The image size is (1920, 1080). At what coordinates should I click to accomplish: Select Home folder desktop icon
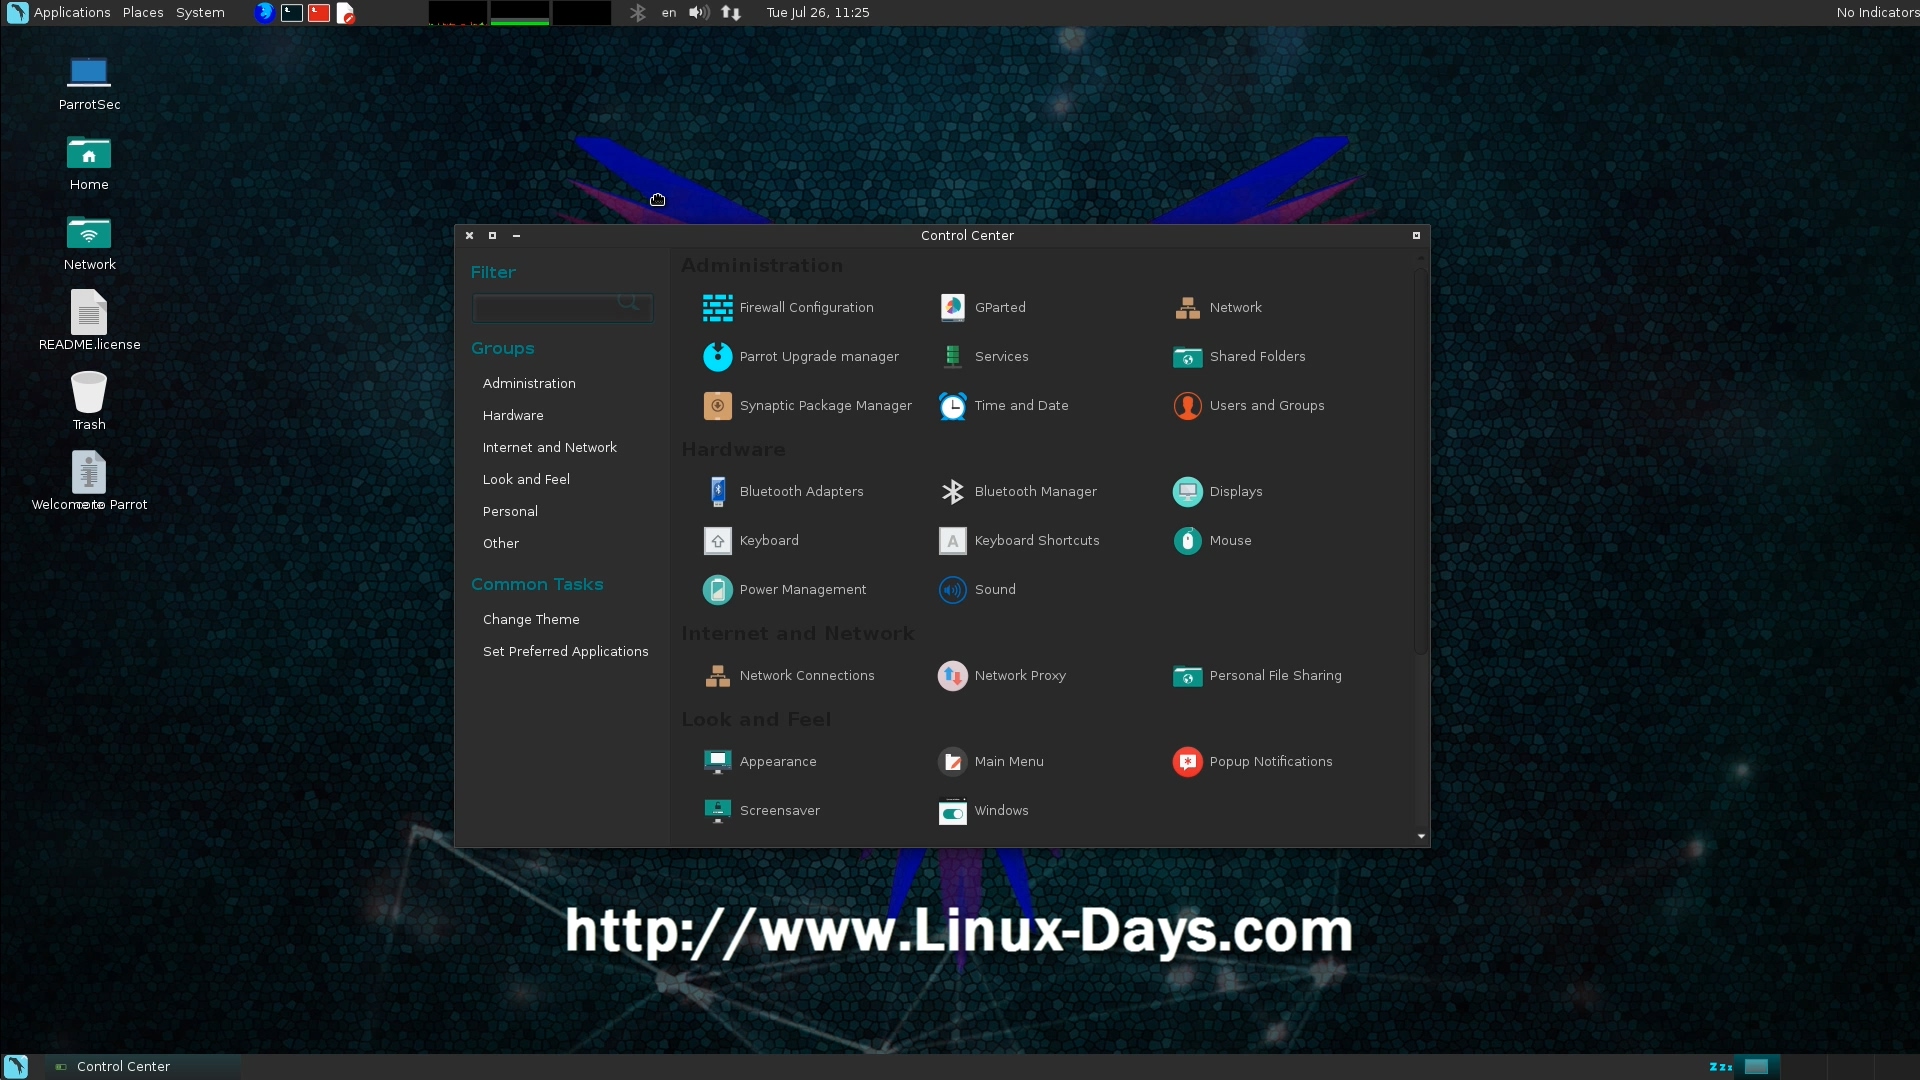(x=89, y=162)
